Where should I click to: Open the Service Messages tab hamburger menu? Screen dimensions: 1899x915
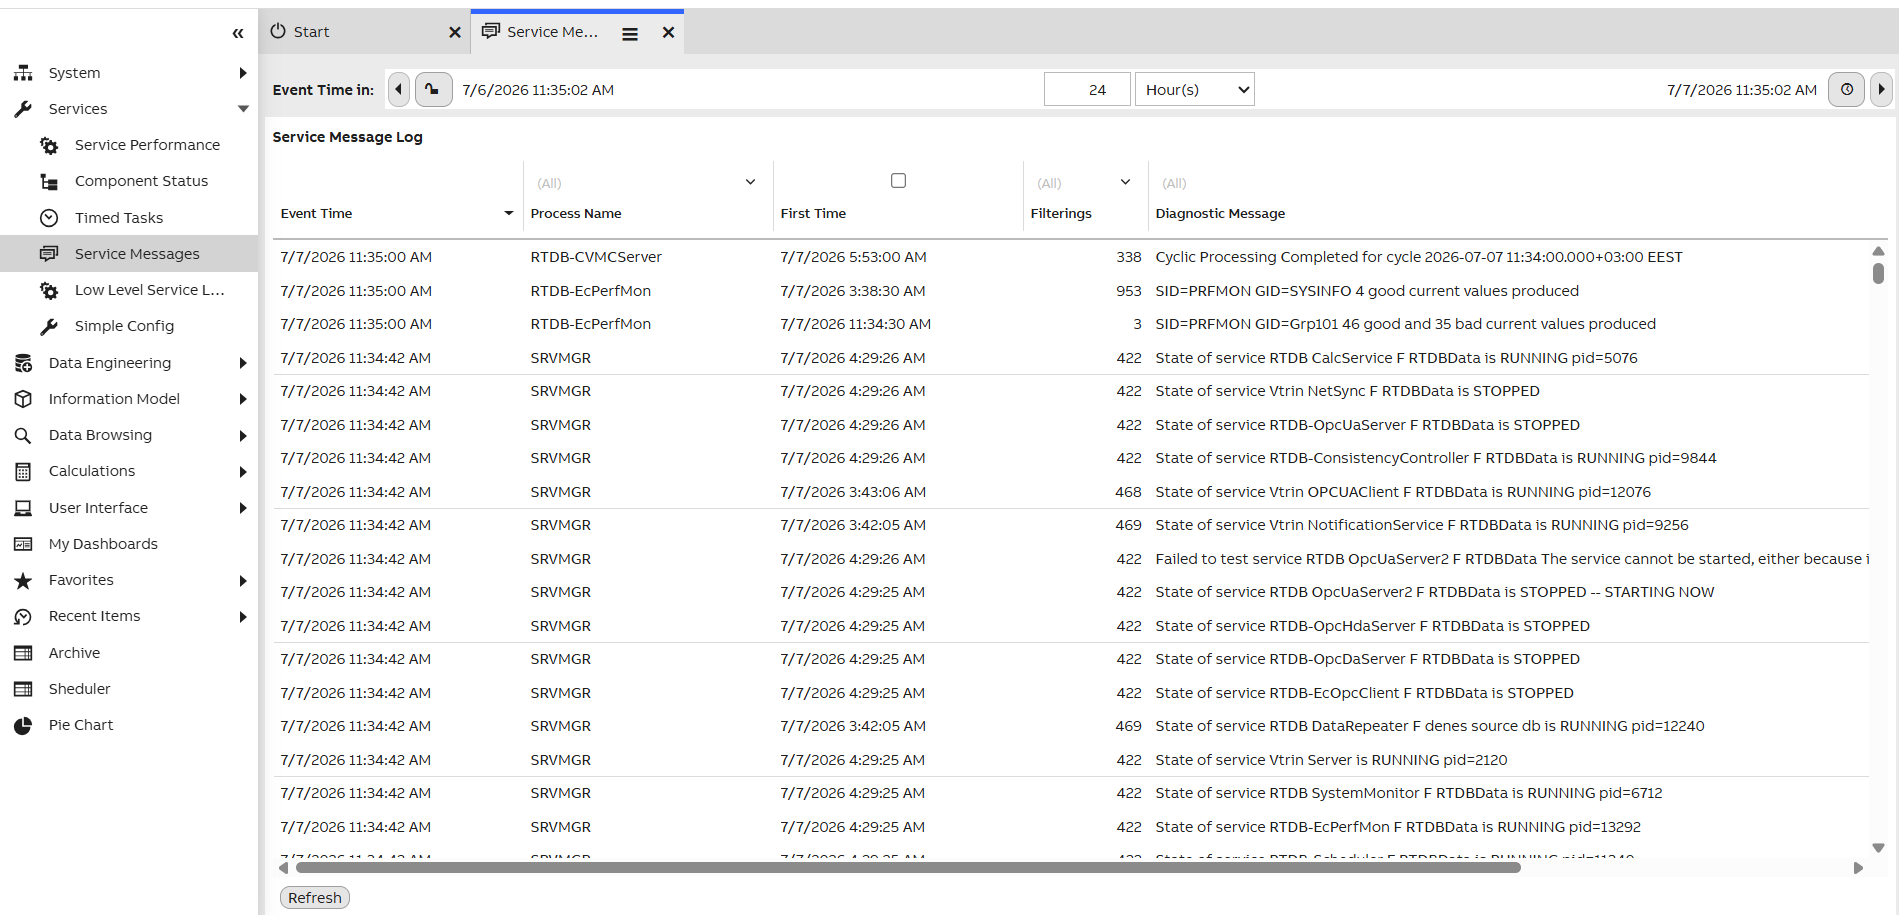pos(630,34)
